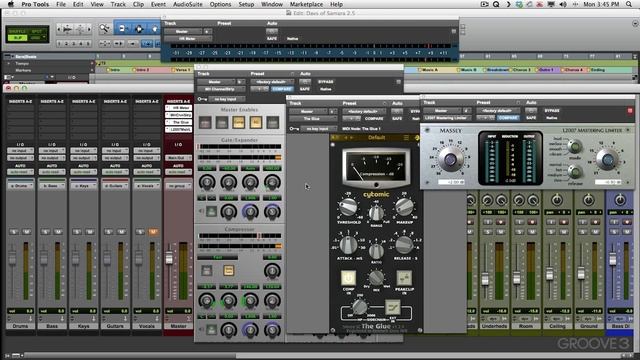
Task: Open The Glue factory default preset dropdown
Action: (x=363, y=111)
